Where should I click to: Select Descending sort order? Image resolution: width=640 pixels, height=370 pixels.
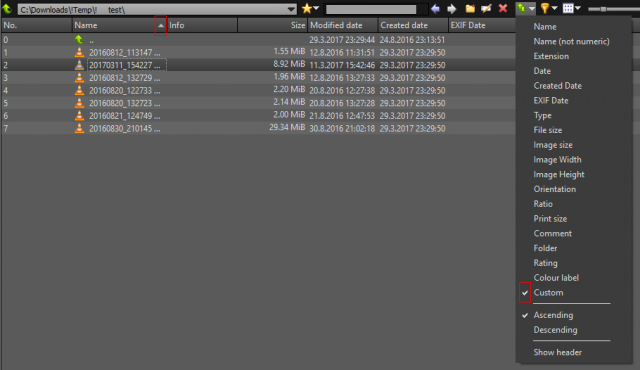click(x=555, y=330)
